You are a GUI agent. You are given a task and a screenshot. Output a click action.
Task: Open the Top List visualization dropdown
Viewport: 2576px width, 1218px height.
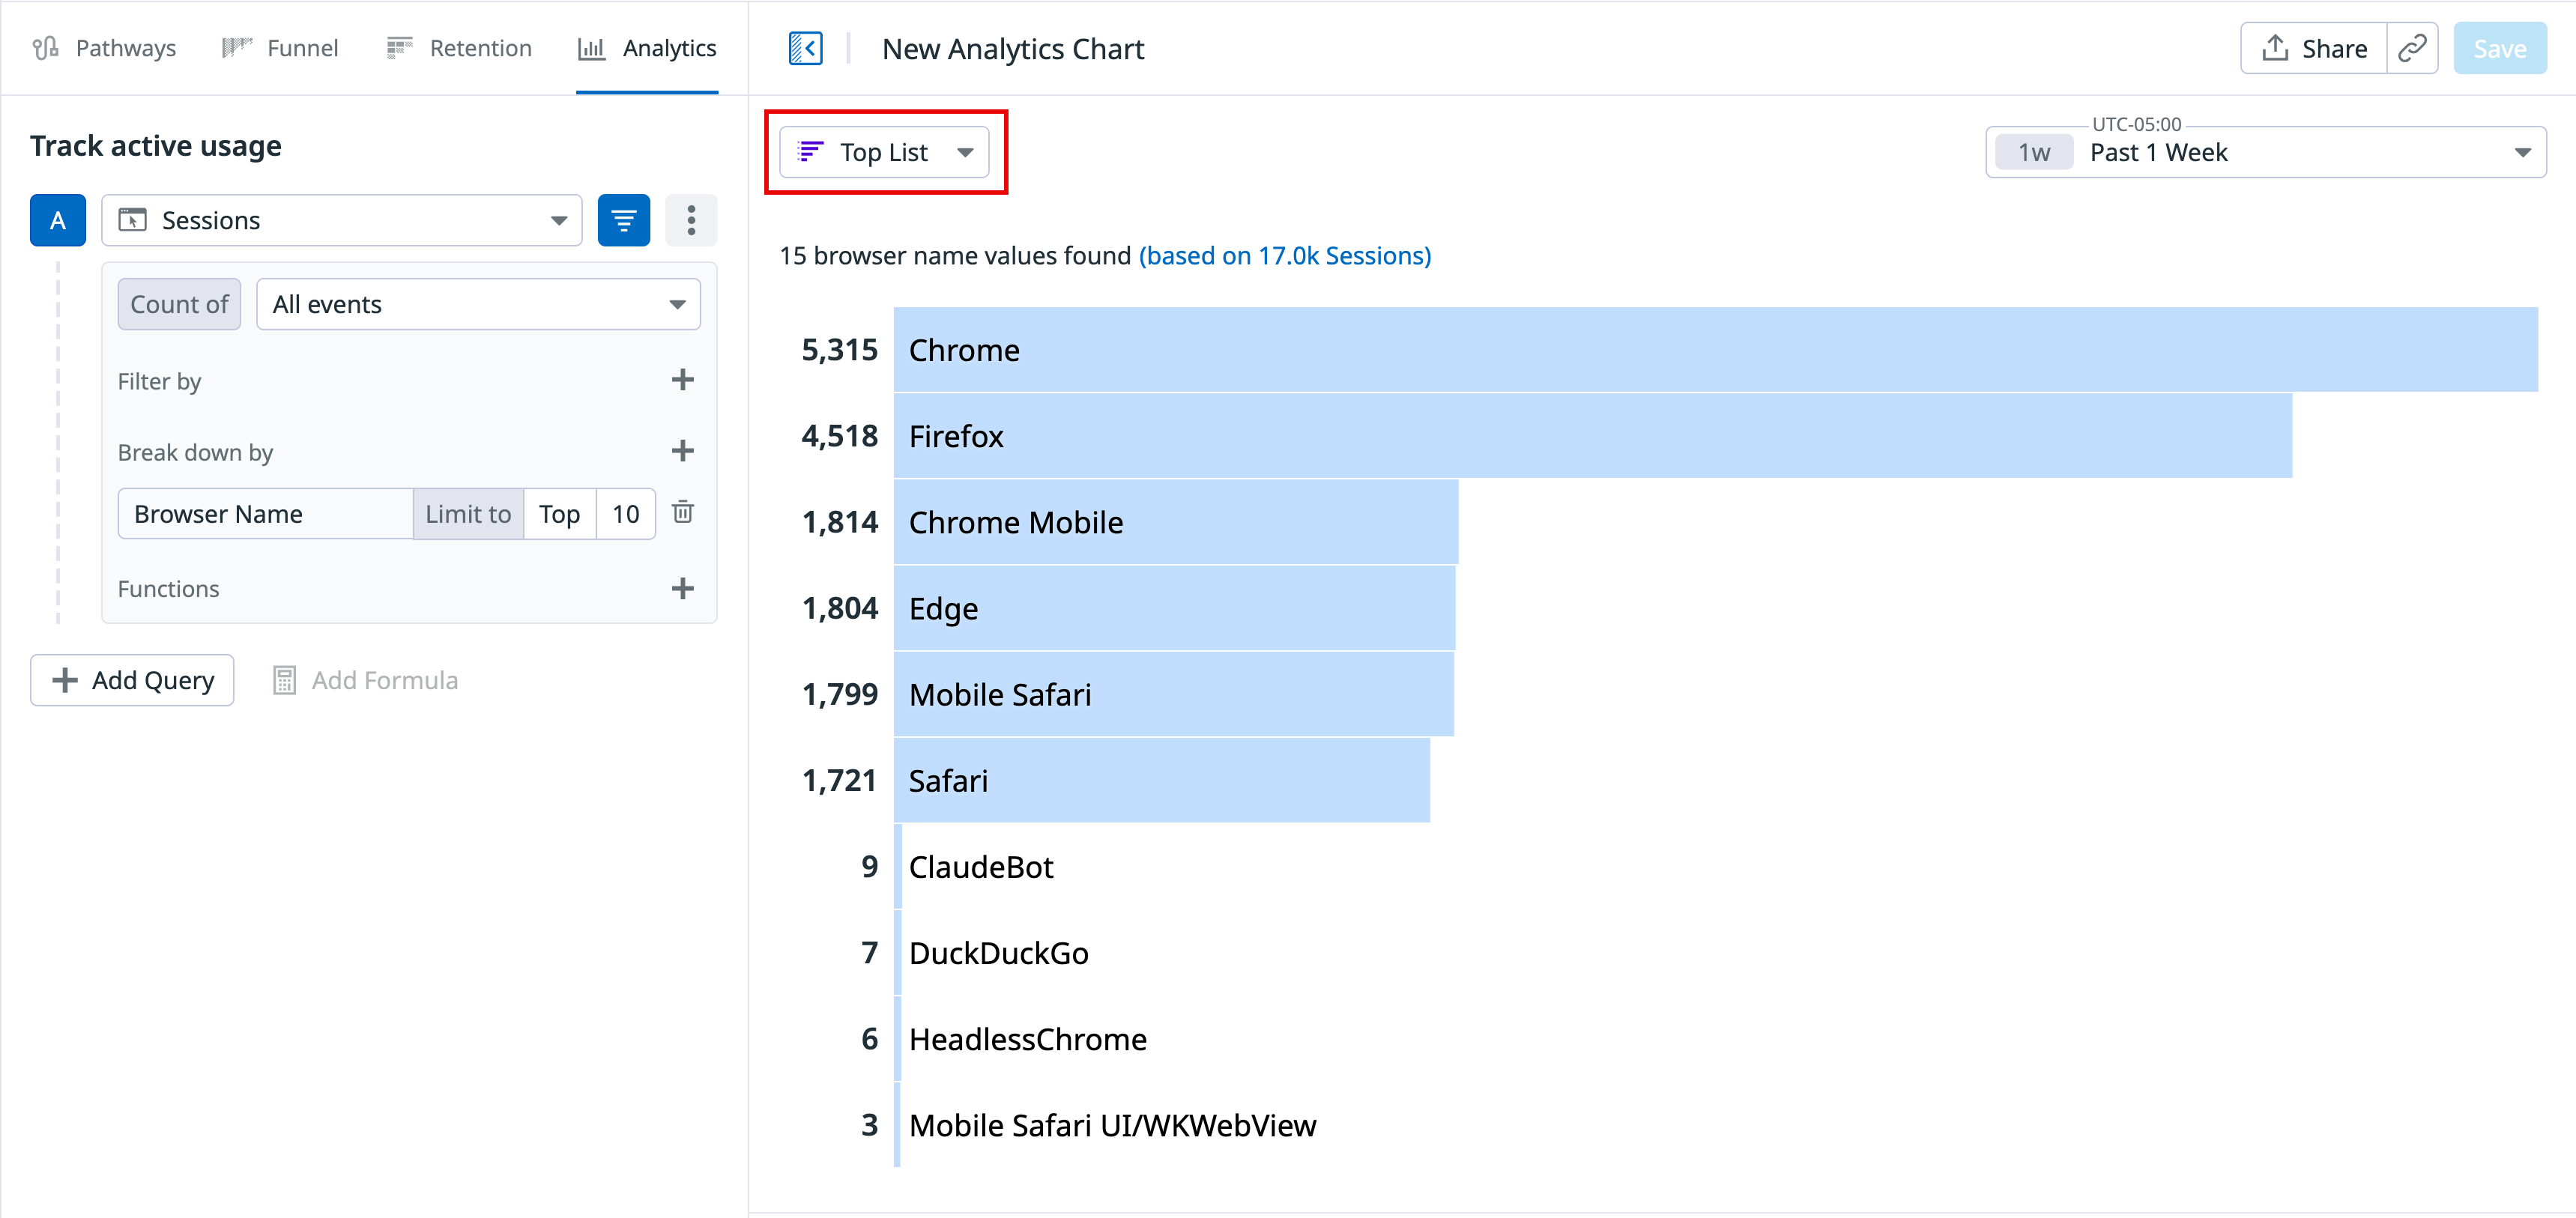(x=884, y=152)
